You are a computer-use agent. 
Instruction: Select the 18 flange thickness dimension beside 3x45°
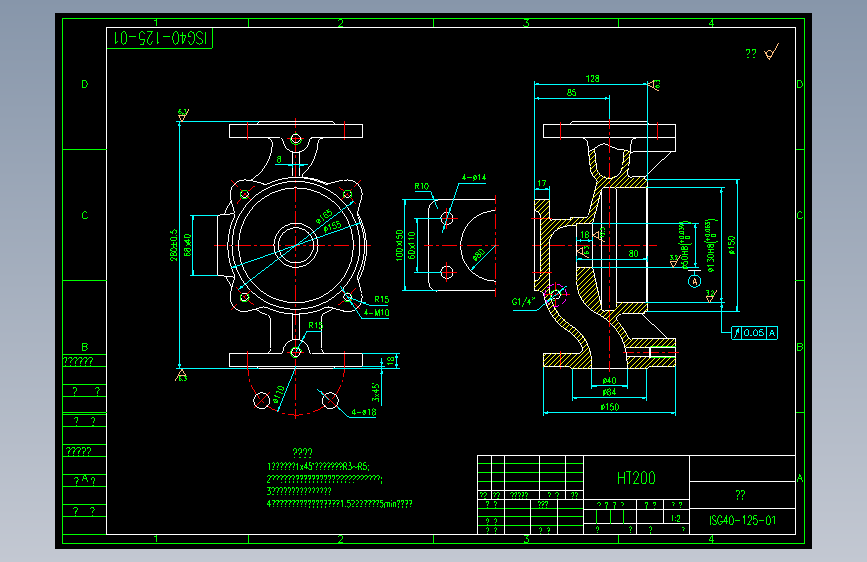coord(390,361)
